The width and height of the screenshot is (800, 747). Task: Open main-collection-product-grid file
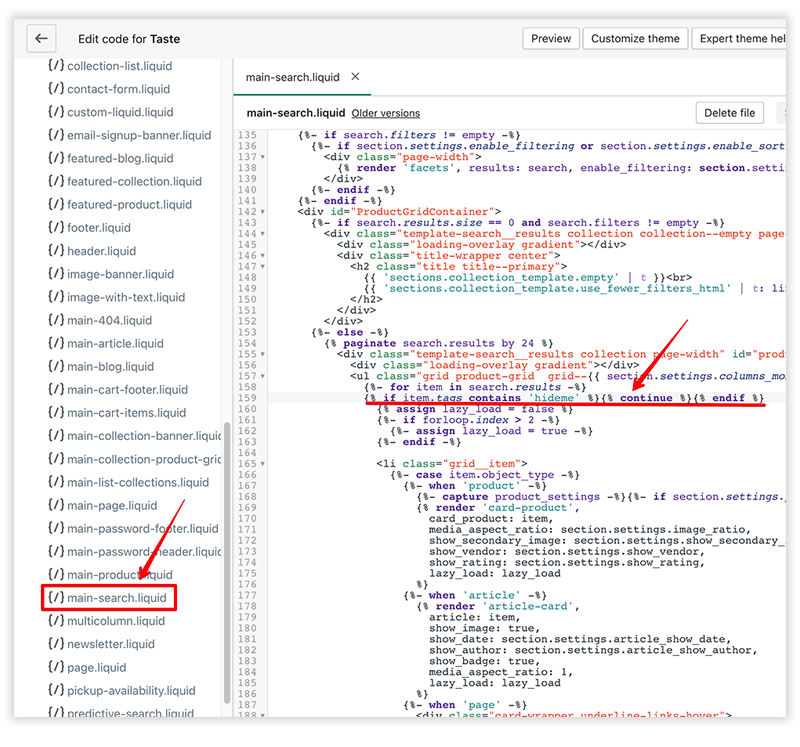tap(135, 459)
